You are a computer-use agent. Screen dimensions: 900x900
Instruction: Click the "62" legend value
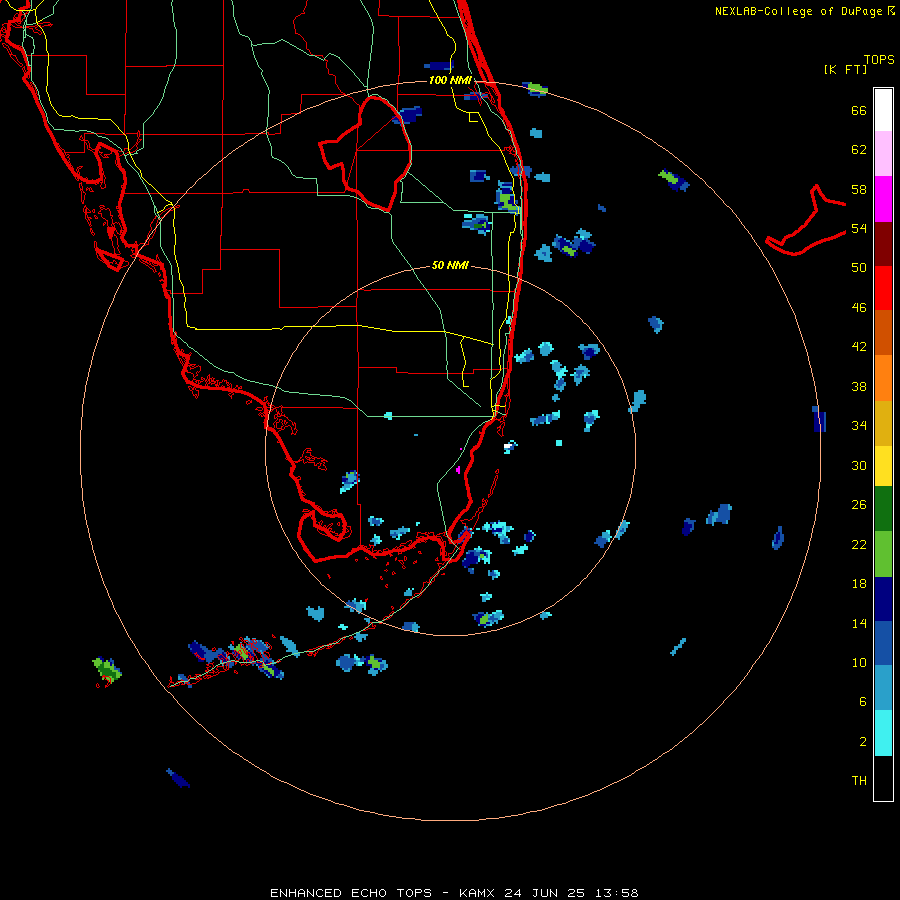click(859, 149)
